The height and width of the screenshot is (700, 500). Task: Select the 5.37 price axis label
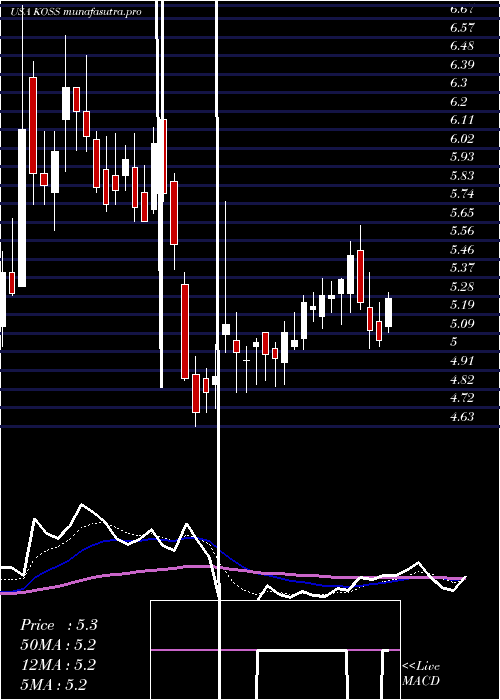click(x=462, y=268)
